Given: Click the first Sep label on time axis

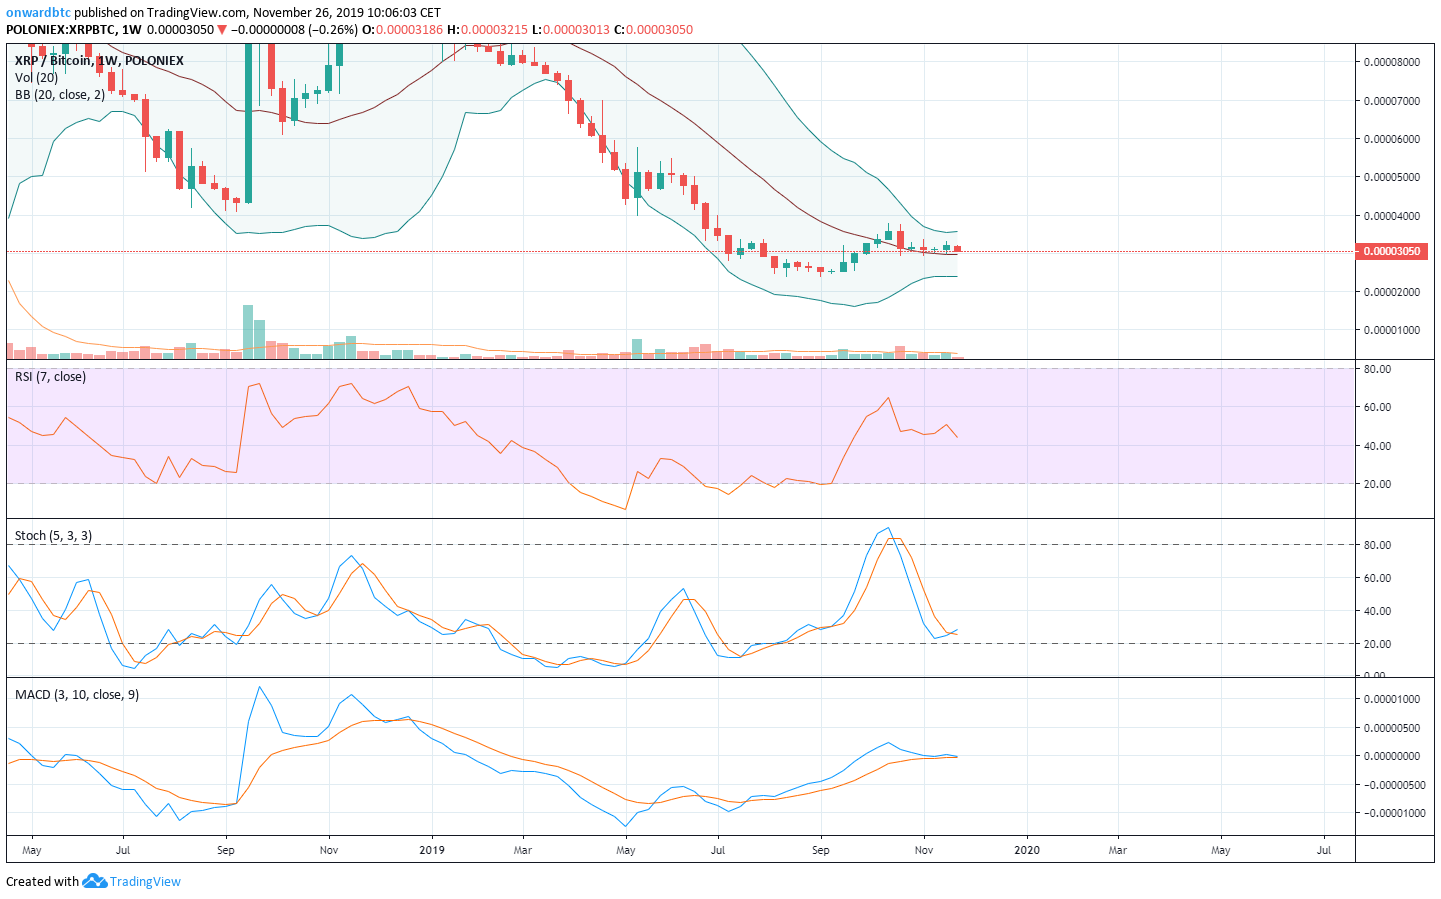Looking at the screenshot, I should [x=225, y=850].
